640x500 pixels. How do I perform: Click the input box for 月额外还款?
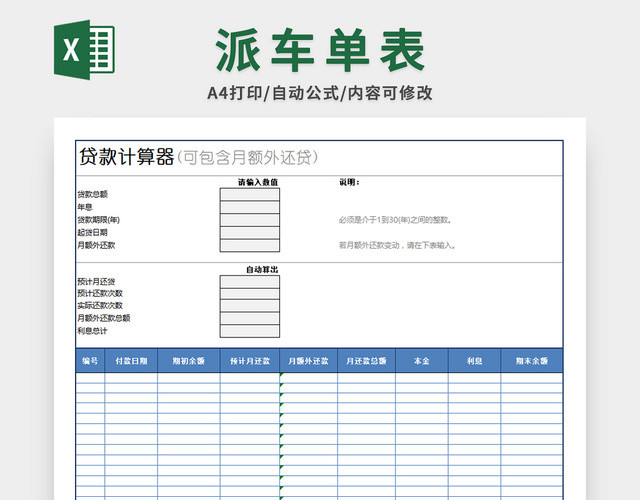click(250, 245)
